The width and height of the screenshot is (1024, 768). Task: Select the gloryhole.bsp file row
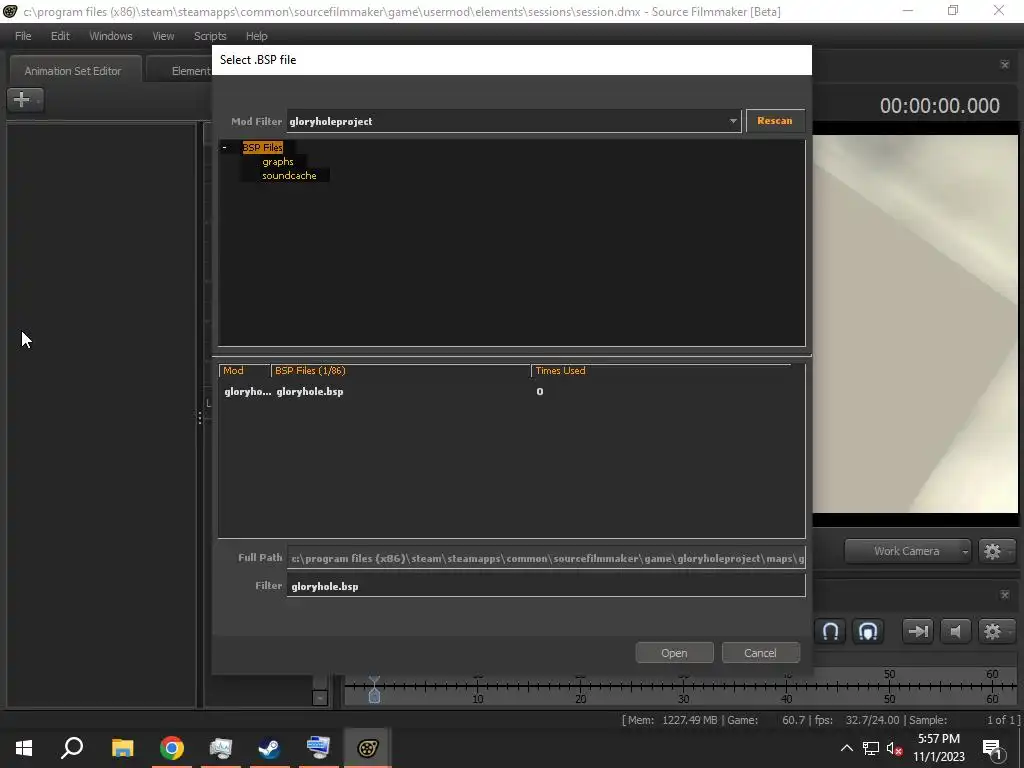tap(511, 392)
